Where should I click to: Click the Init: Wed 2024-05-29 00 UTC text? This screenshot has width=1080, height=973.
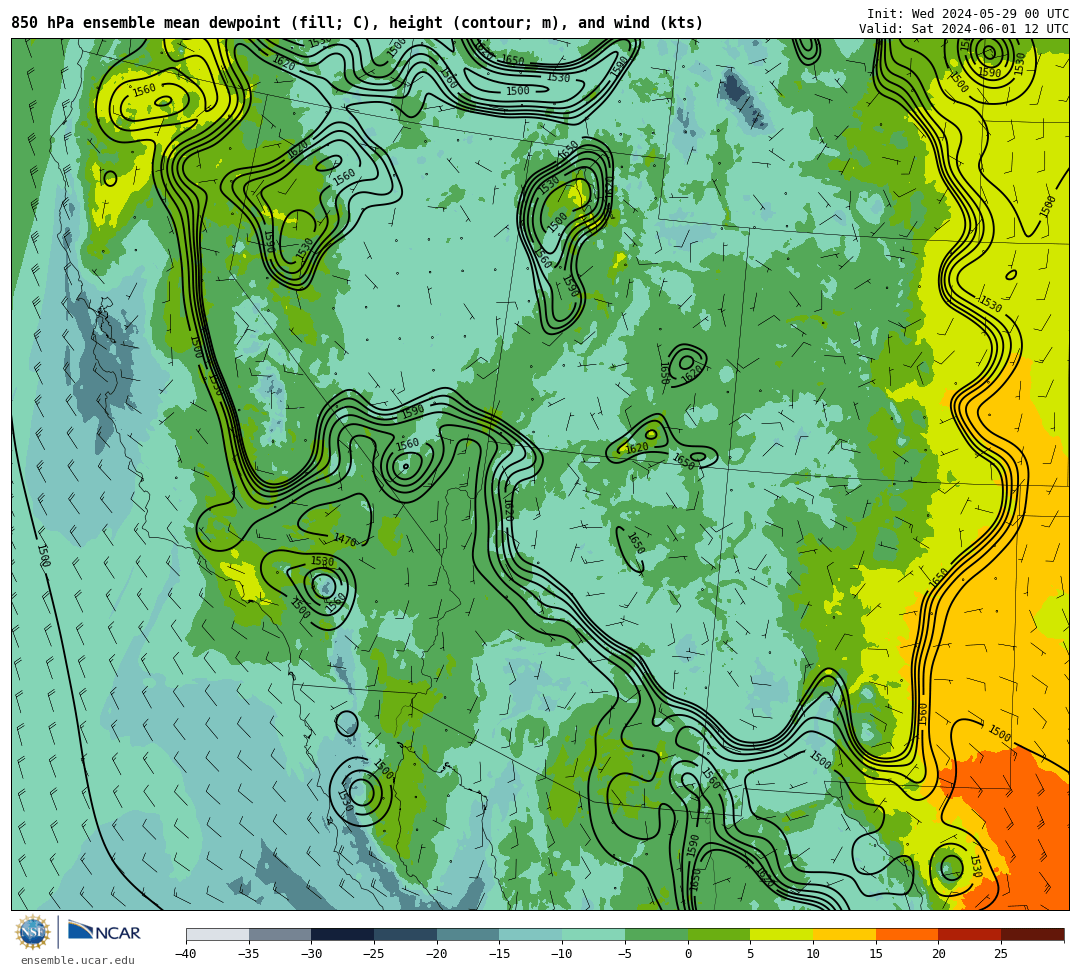point(968,14)
